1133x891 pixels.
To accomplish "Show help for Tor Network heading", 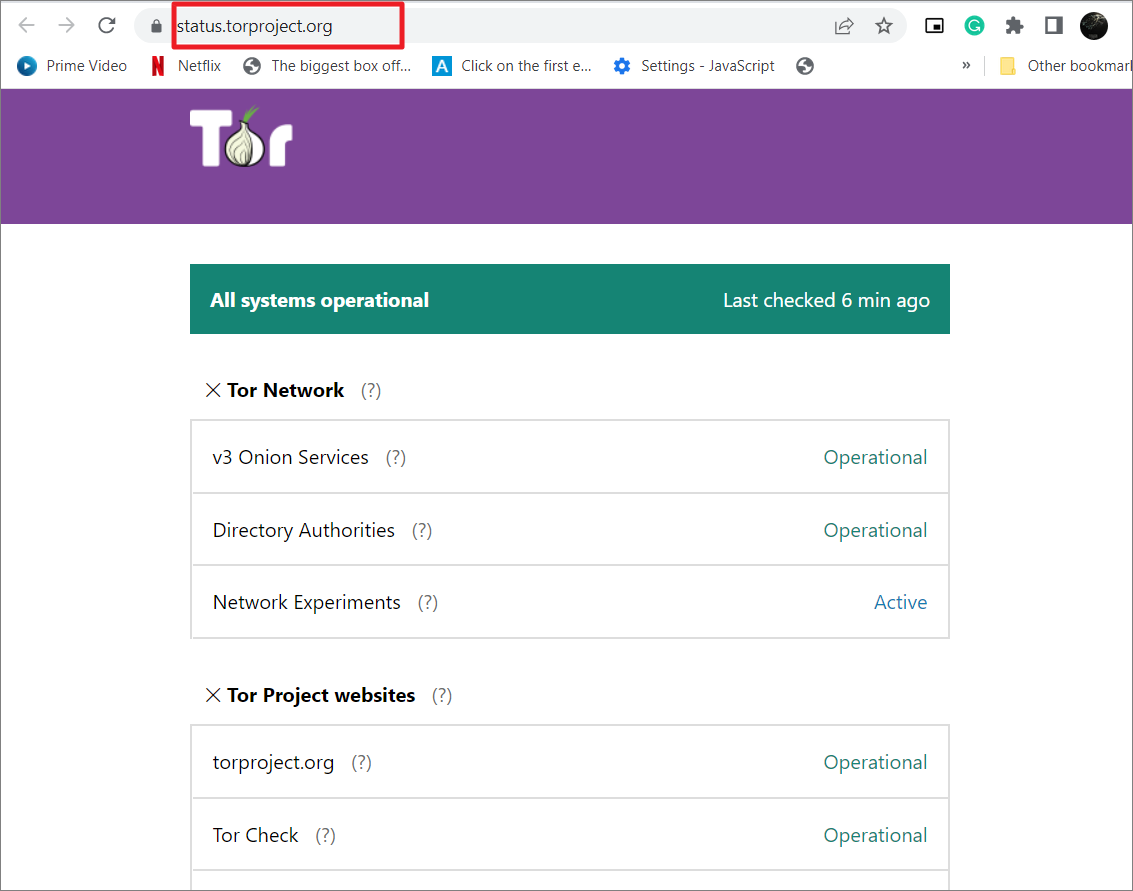I will 371,391.
